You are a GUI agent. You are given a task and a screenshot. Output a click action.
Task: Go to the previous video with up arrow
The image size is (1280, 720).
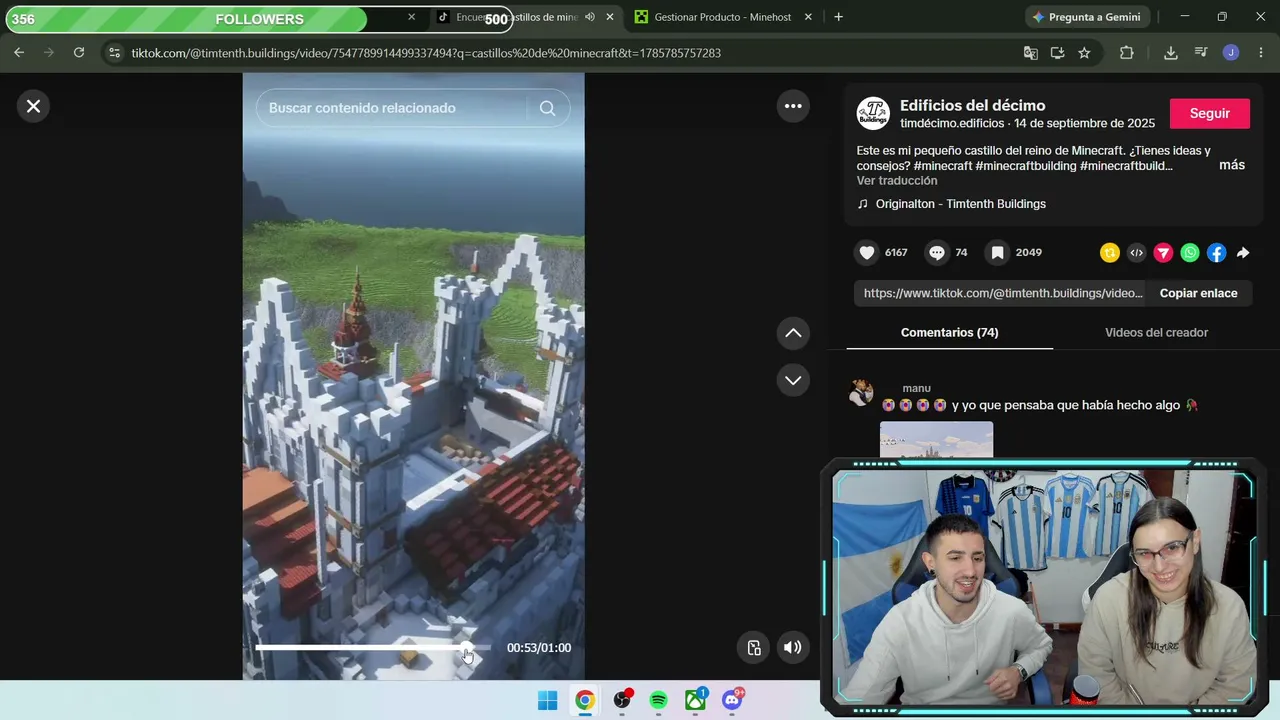pos(793,333)
